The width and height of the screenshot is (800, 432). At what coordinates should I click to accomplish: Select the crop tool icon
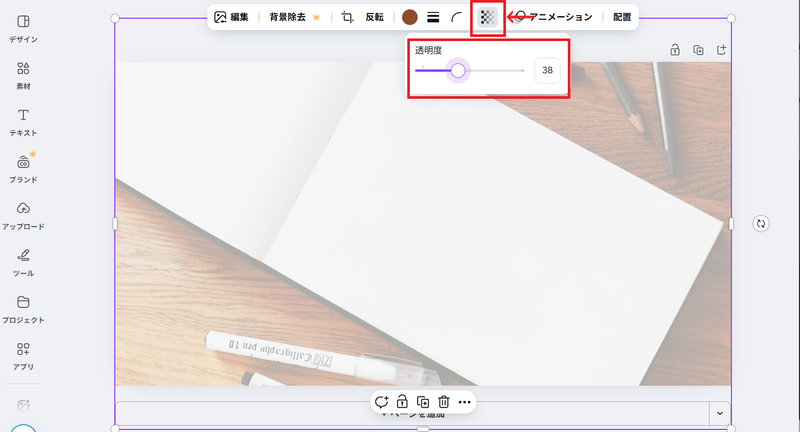click(x=347, y=17)
